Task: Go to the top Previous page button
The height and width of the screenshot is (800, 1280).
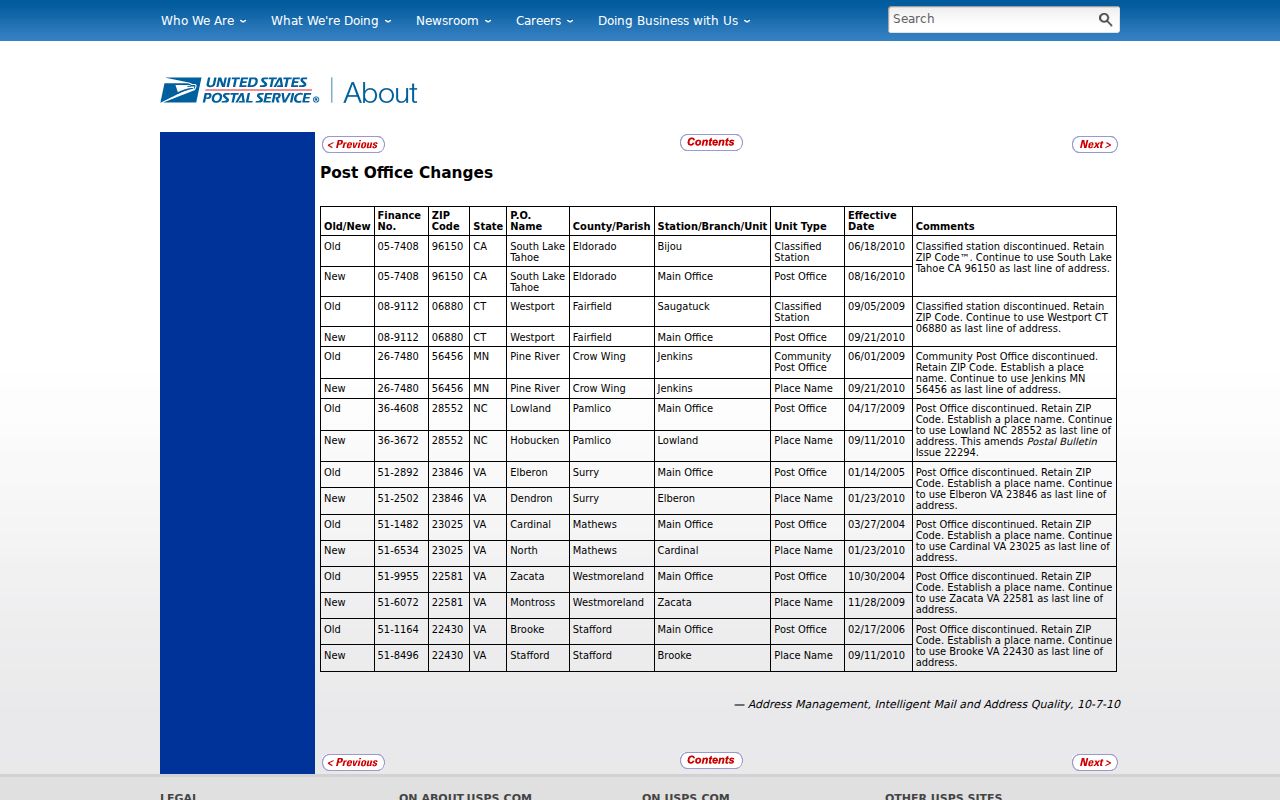Action: (353, 145)
